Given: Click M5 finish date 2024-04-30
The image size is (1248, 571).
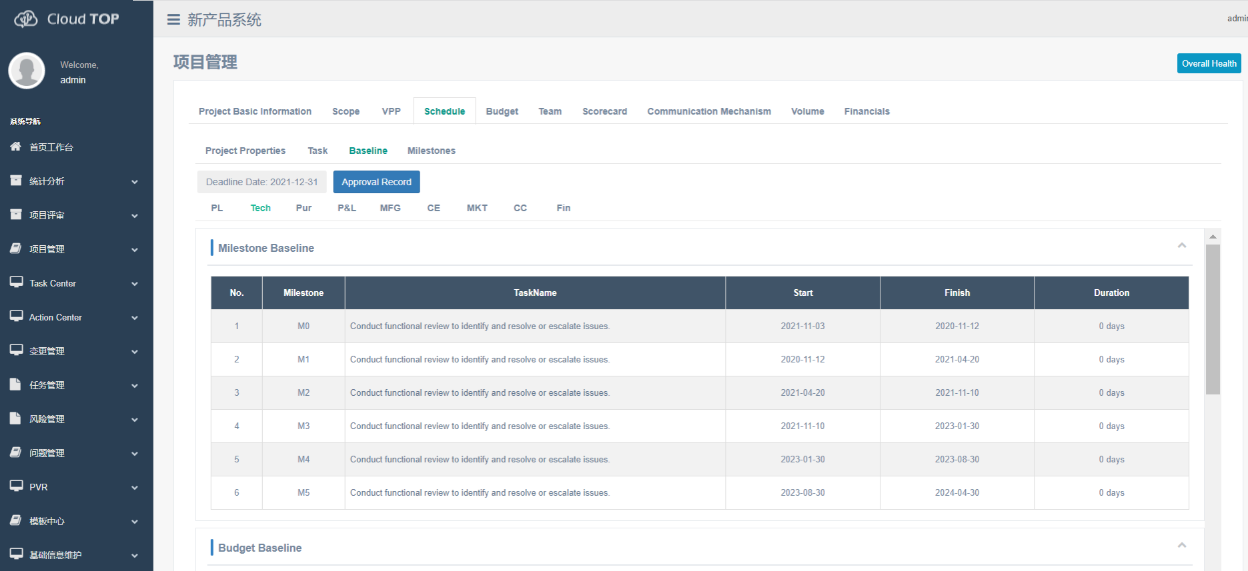Looking at the screenshot, I should pyautogui.click(x=957, y=493).
